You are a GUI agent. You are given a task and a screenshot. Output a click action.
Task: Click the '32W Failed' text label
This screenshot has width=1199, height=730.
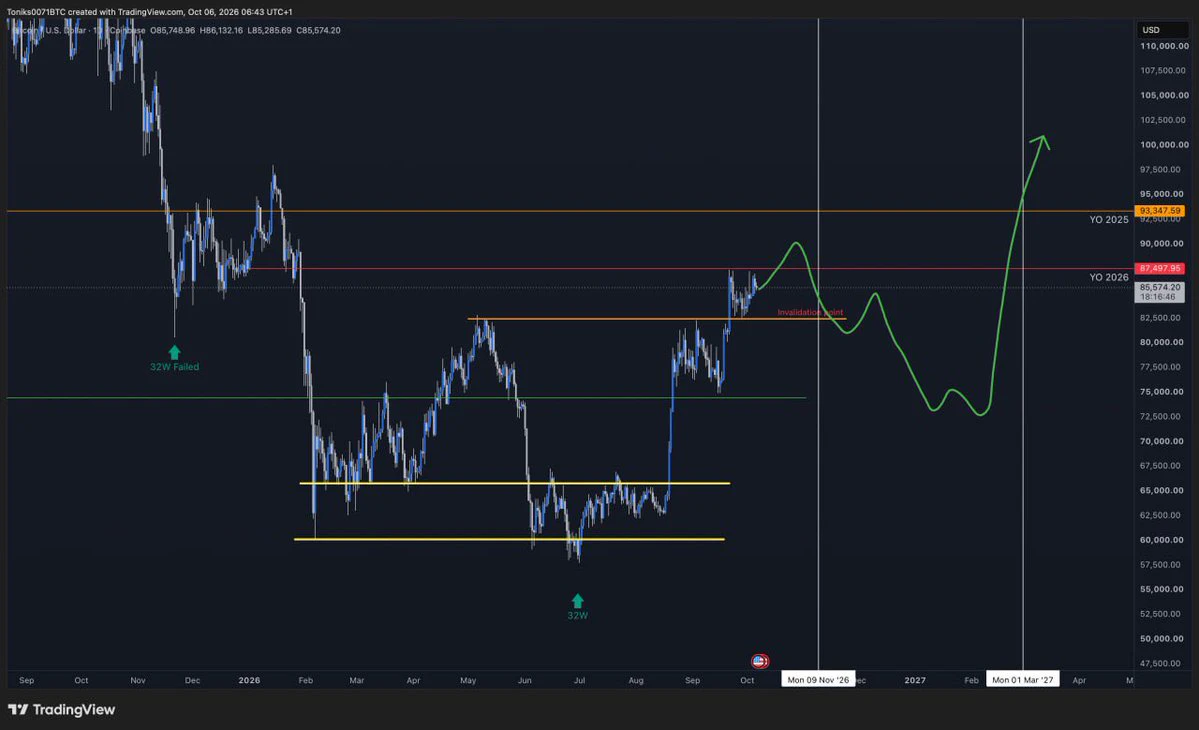click(174, 367)
